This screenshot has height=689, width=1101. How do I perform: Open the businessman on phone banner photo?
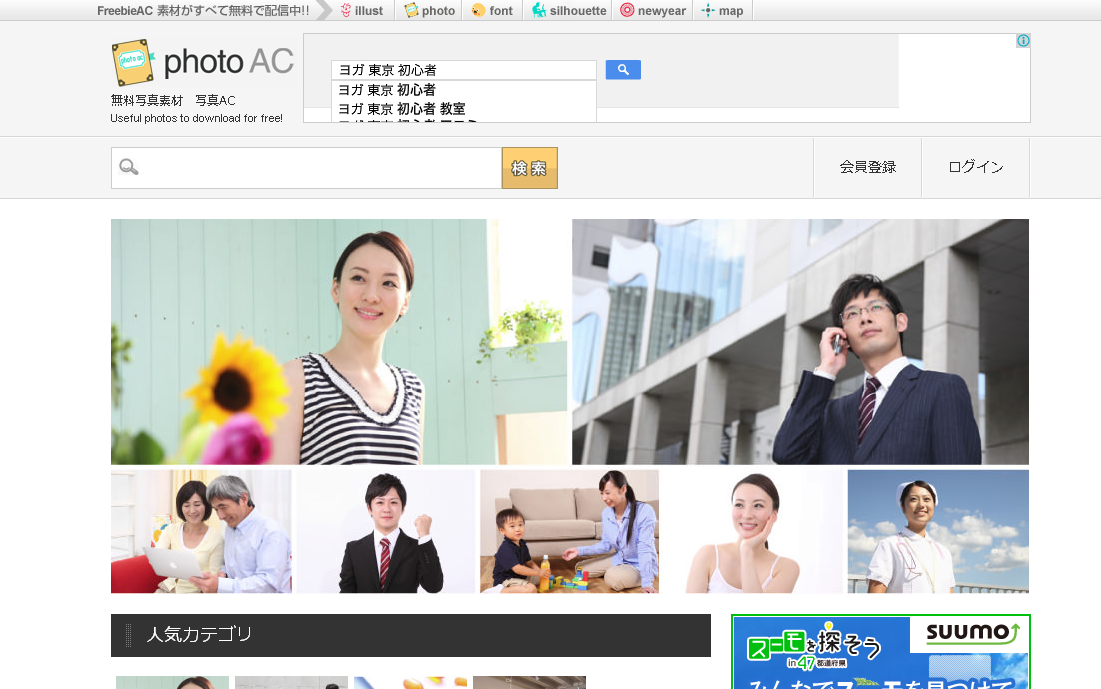point(800,342)
